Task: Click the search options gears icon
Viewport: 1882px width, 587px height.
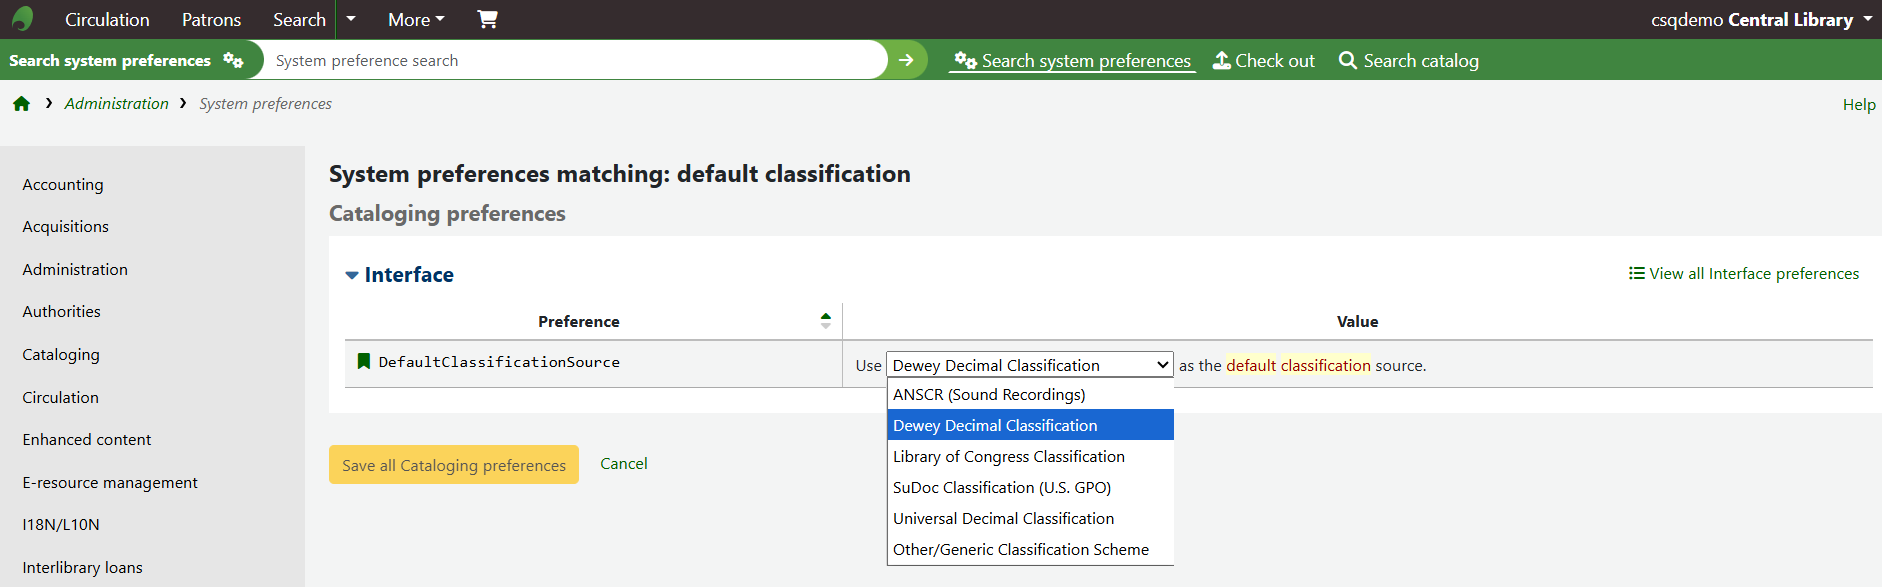Action: coord(233,60)
